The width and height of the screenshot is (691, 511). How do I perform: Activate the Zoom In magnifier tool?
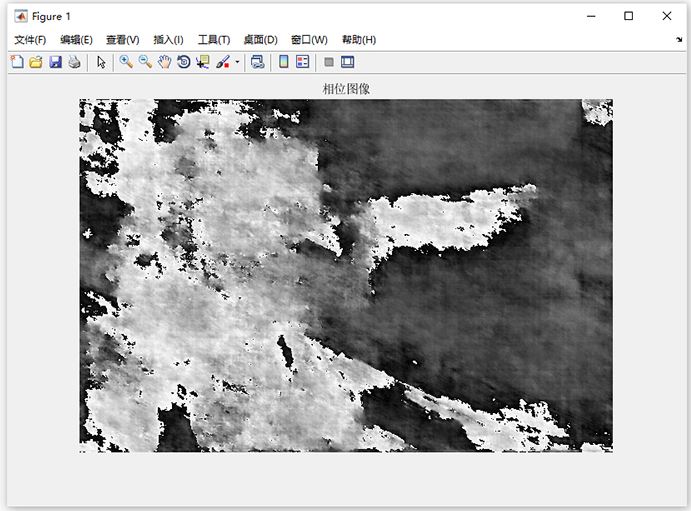click(126, 62)
